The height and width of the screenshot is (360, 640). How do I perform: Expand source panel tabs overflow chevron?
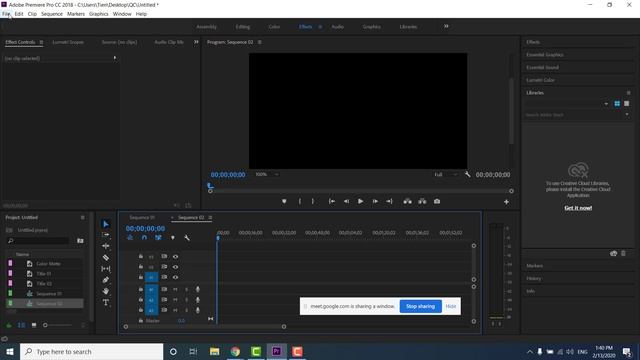coord(196,42)
